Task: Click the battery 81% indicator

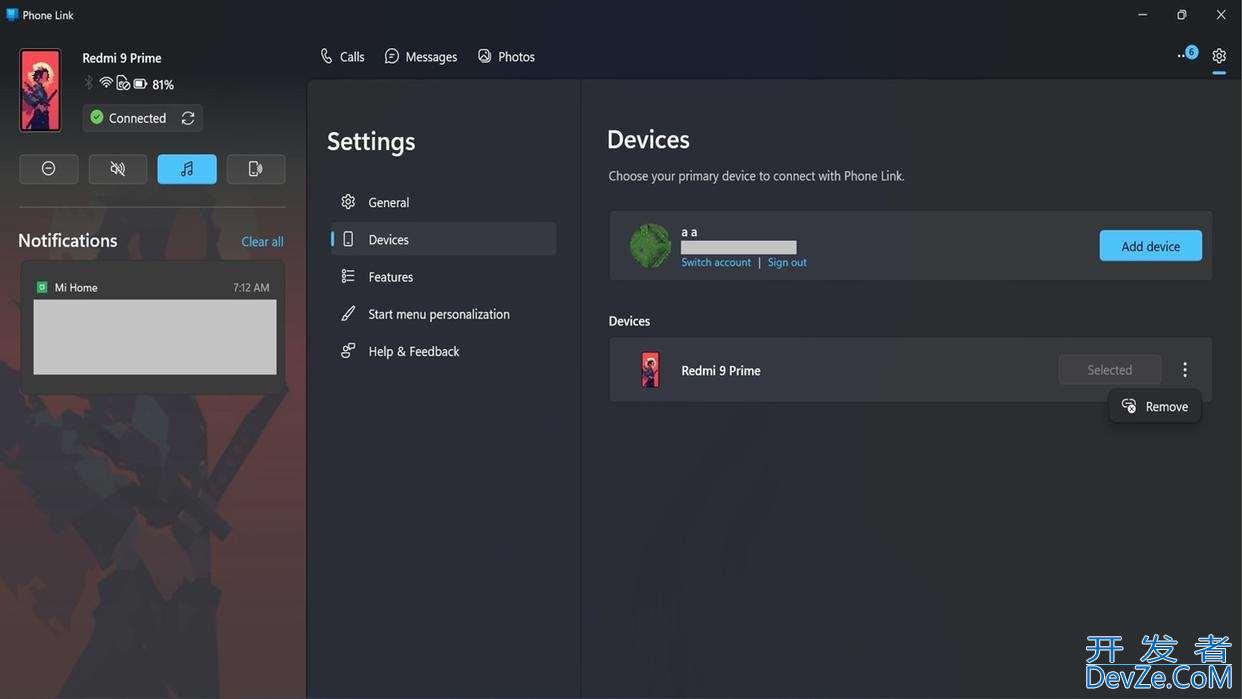Action: click(154, 84)
